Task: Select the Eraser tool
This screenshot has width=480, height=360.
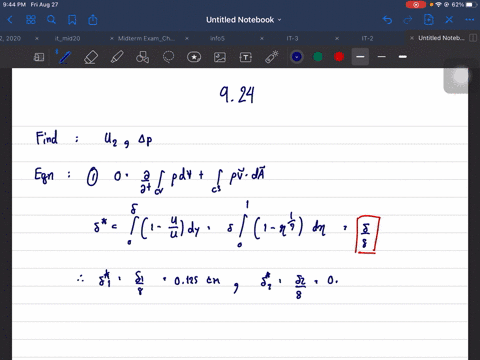Action: 91,57
